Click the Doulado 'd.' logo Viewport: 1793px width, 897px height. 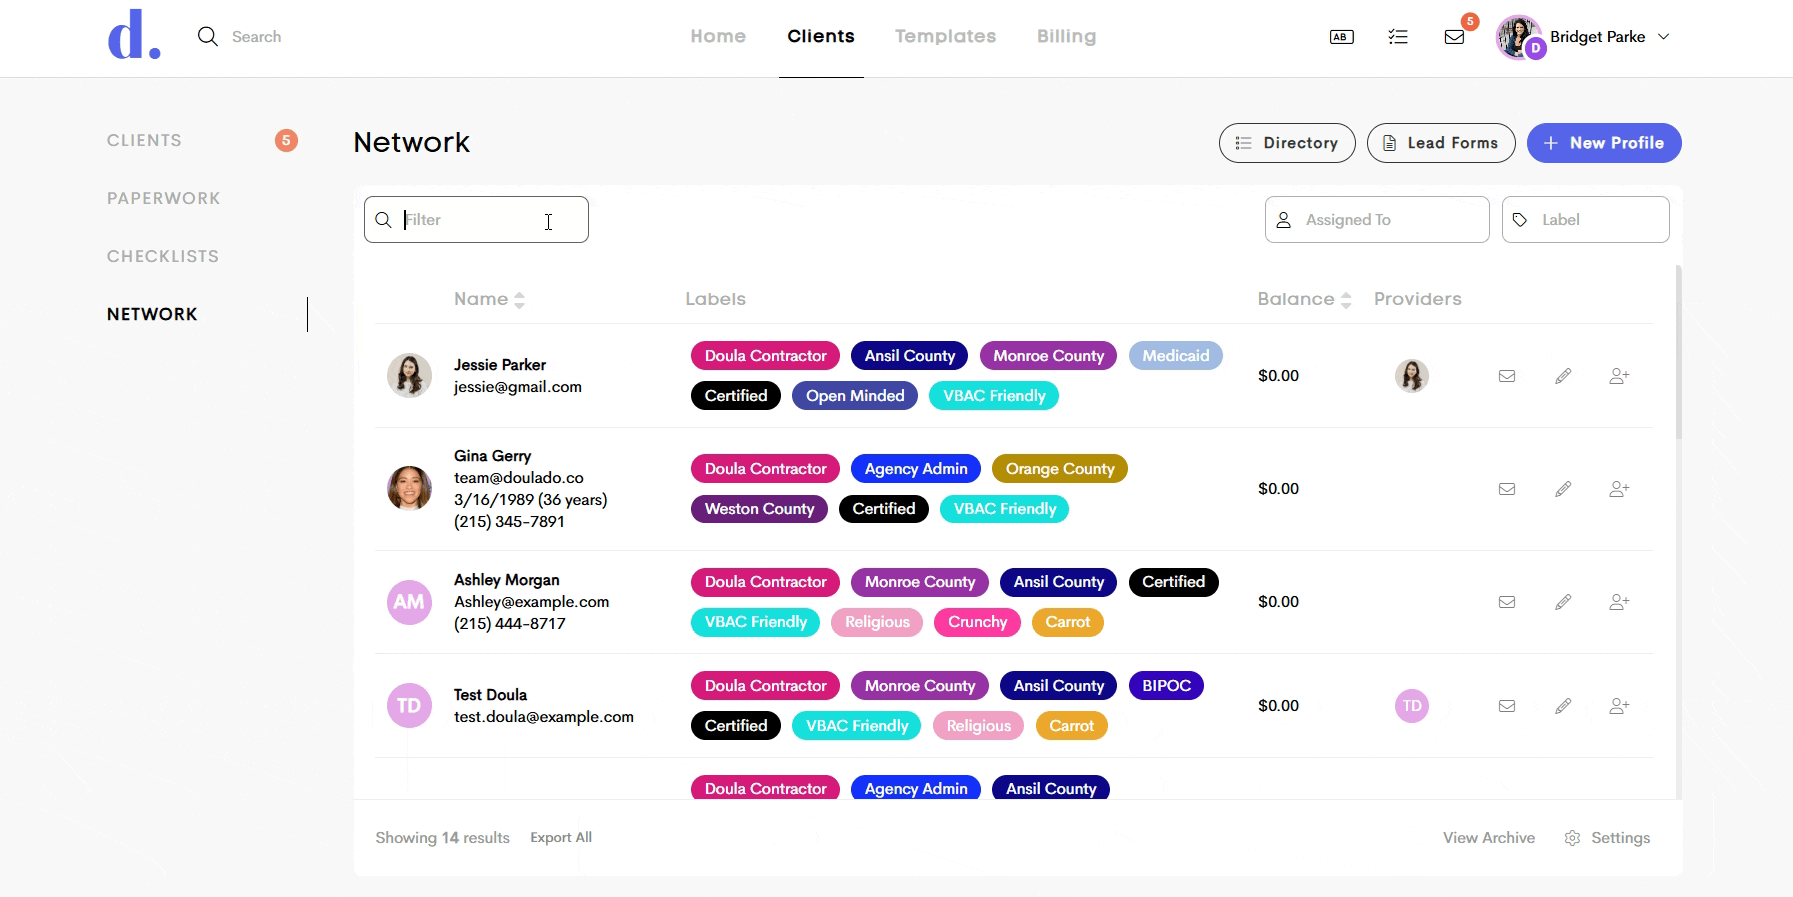[x=134, y=36]
